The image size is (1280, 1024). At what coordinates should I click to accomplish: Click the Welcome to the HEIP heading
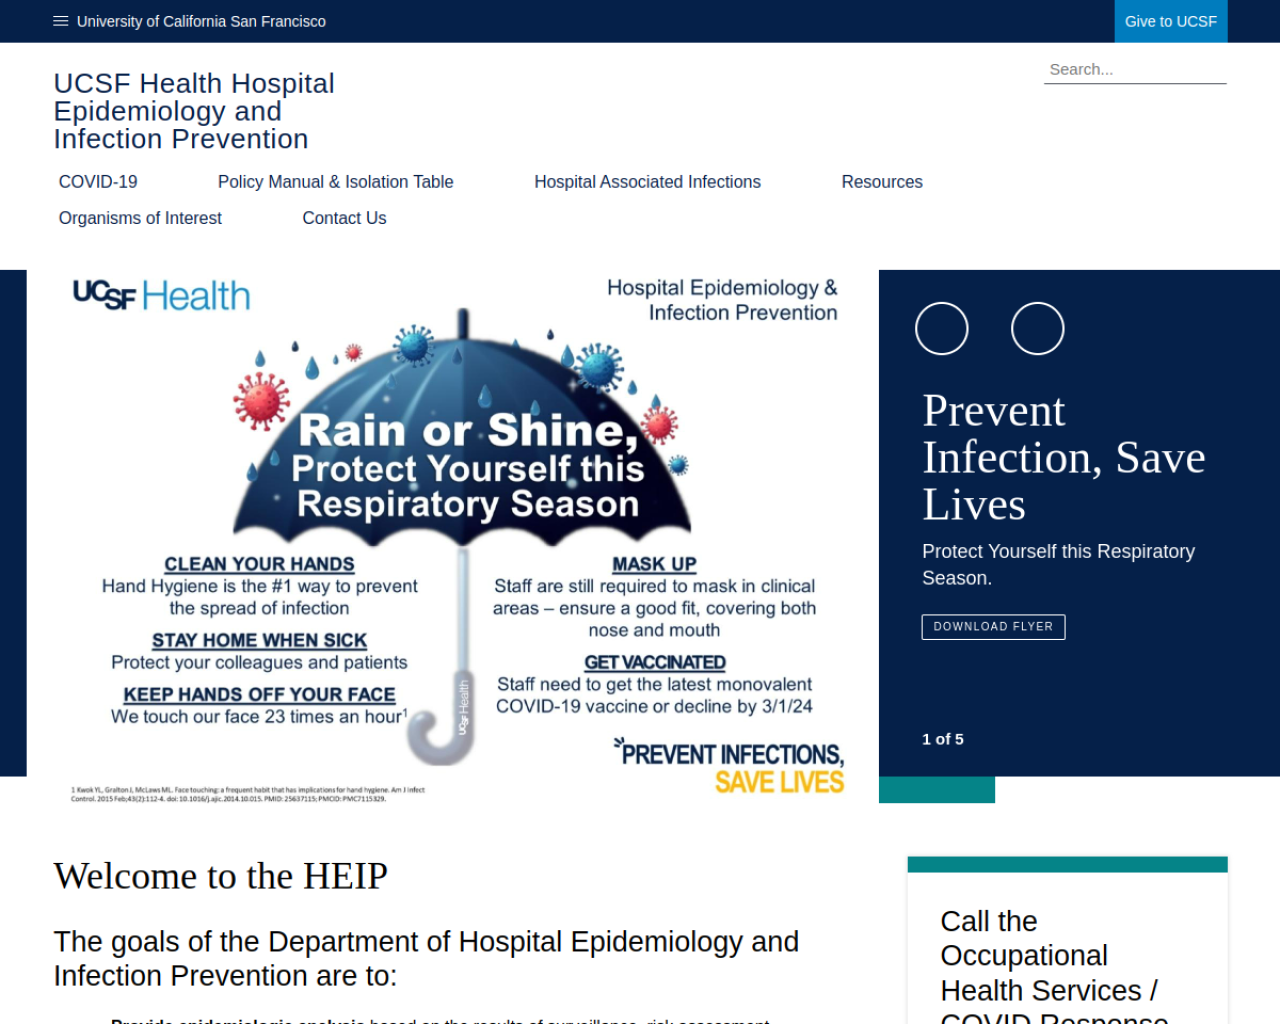click(220, 876)
